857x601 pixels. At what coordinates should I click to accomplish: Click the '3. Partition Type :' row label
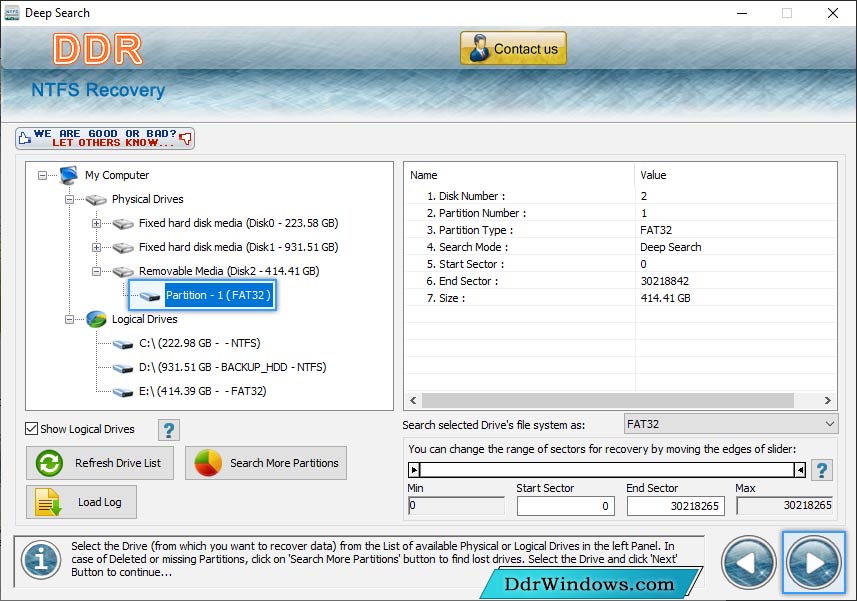point(470,230)
